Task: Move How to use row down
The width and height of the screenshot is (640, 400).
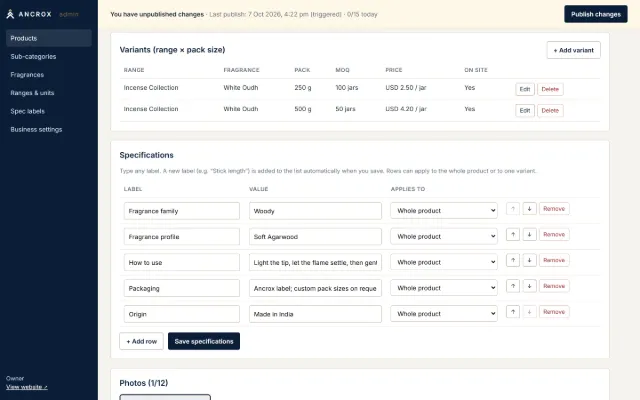Action: coord(529,260)
